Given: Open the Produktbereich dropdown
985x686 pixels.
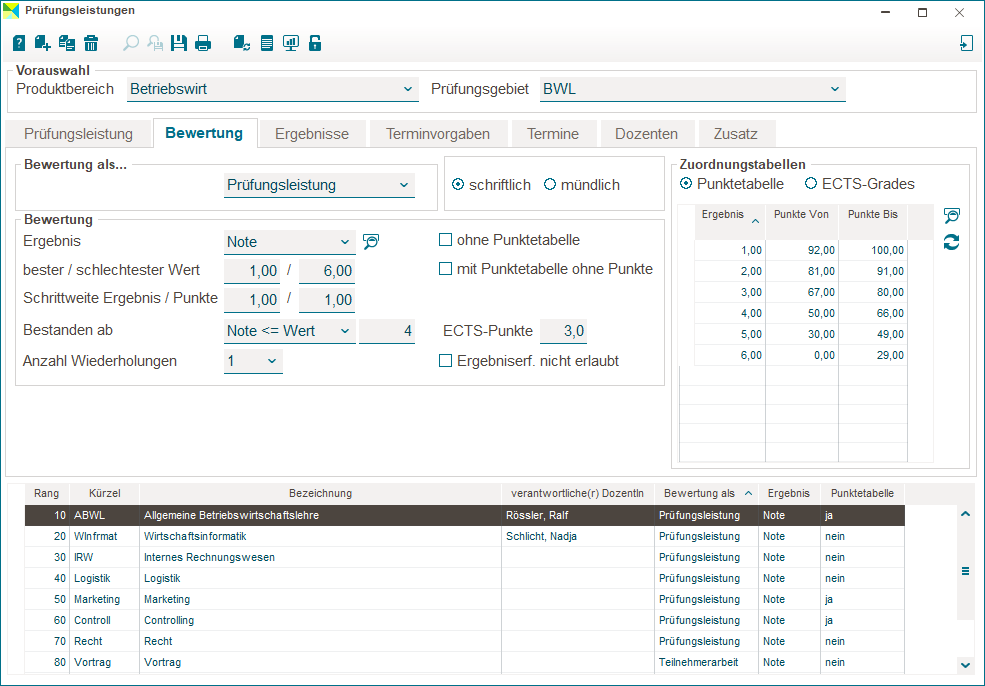Looking at the screenshot, I should (x=408, y=89).
